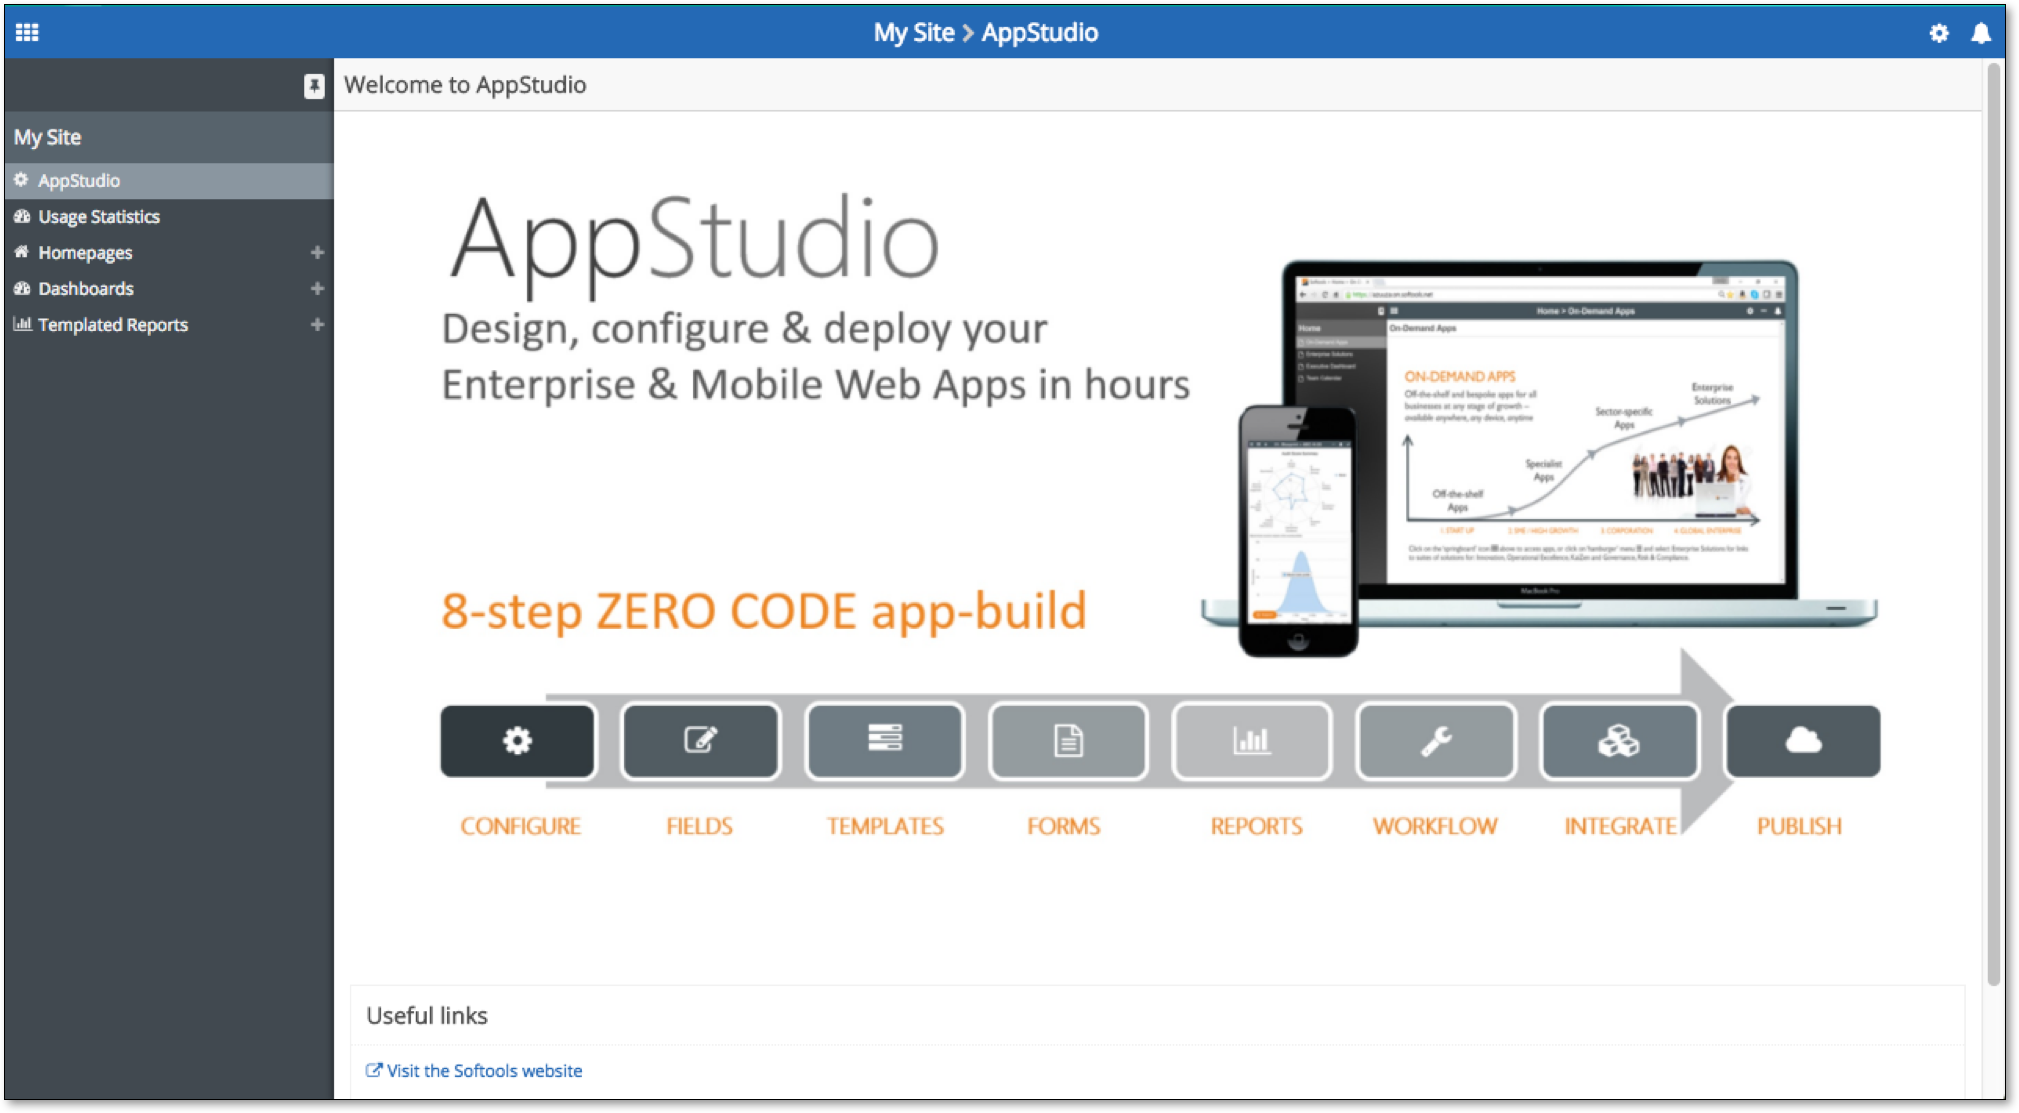
Task: Click the Homepages home icon
Action: coord(22,252)
